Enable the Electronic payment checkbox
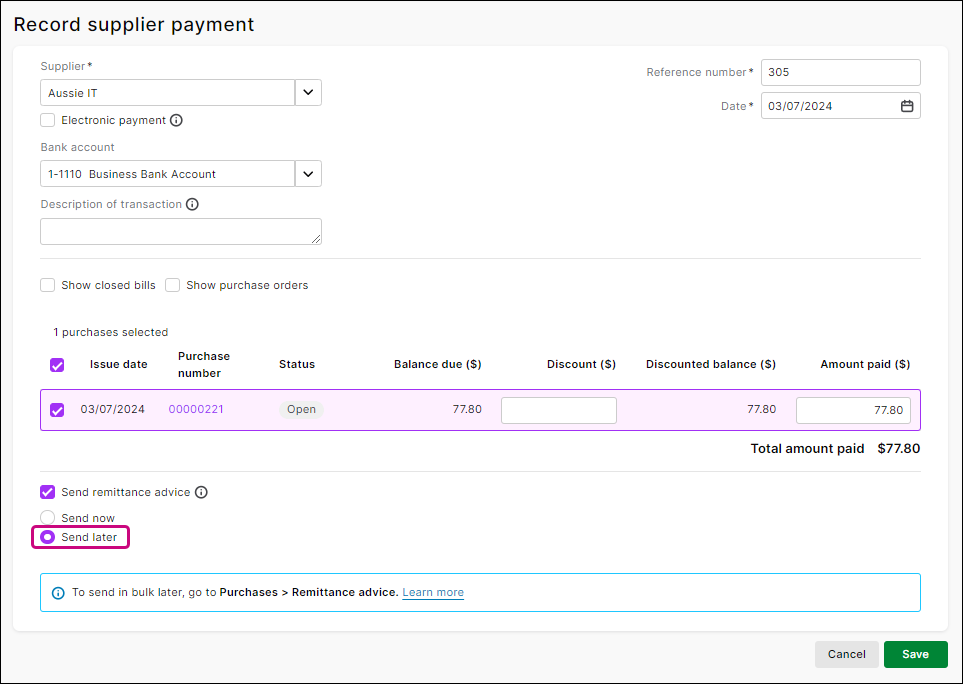This screenshot has width=963, height=684. pyautogui.click(x=47, y=120)
